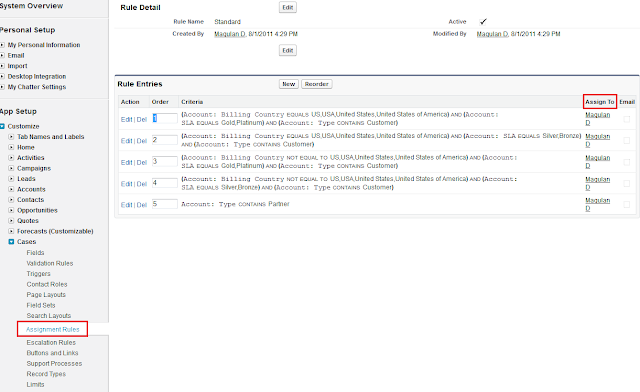The width and height of the screenshot is (640, 392).
Task: Open Home in Customize tree
Action: click(26, 147)
